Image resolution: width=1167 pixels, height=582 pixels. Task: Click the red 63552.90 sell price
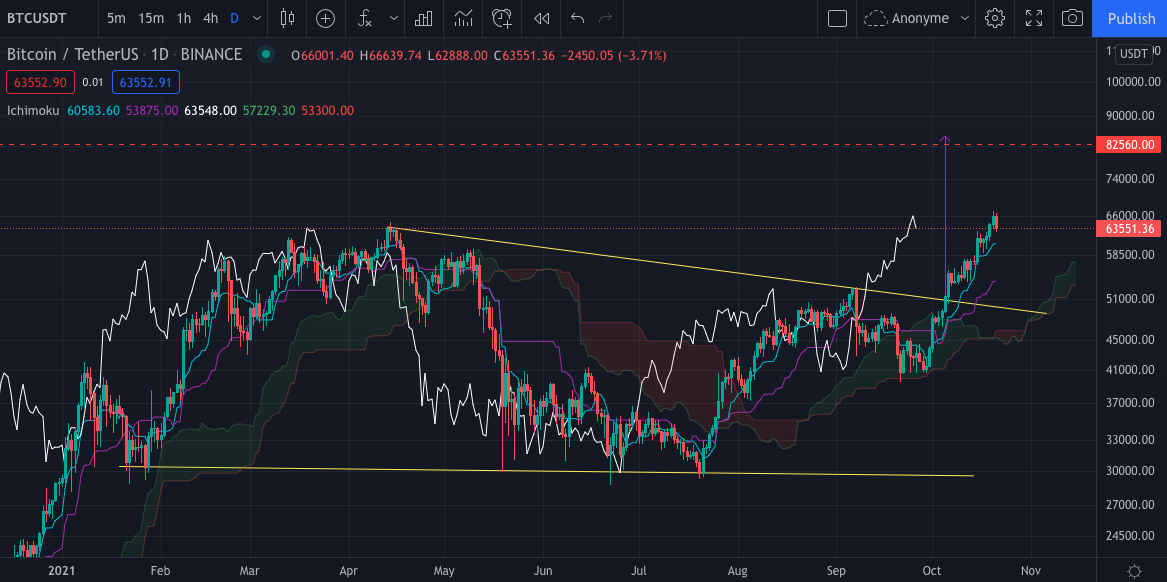pyautogui.click(x=40, y=82)
